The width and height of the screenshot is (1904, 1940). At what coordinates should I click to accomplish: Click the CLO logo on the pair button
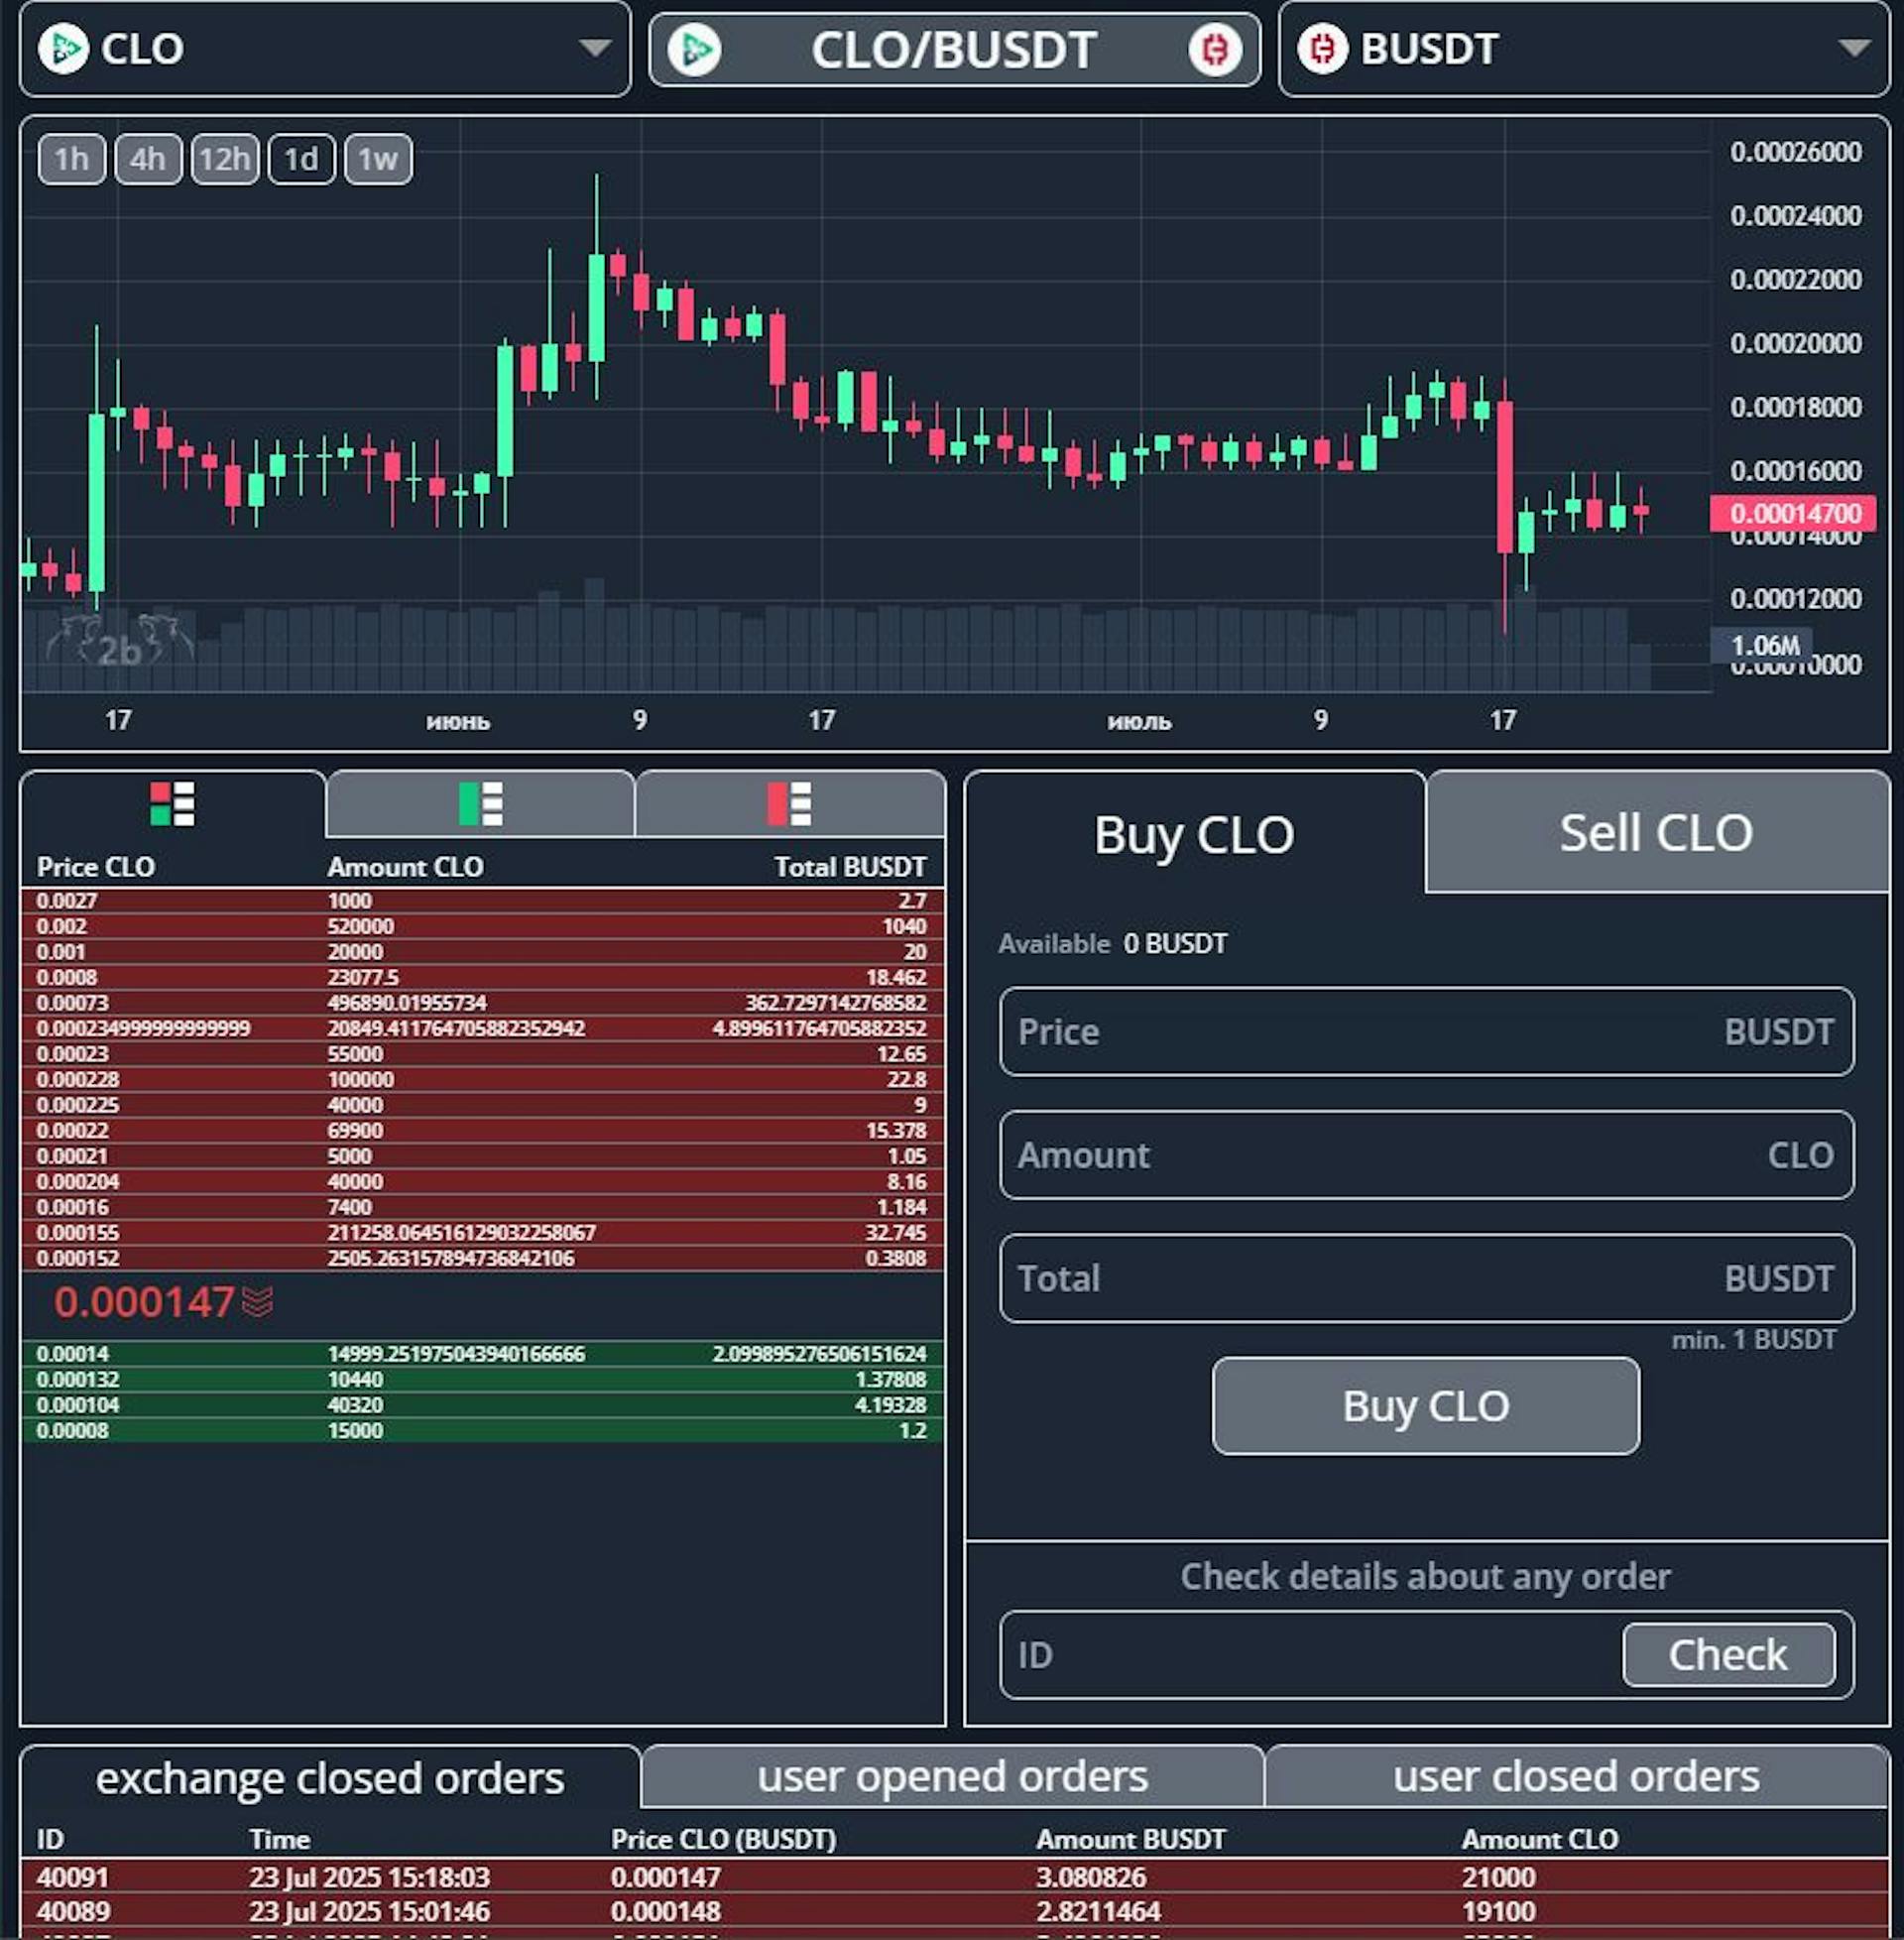tap(694, 49)
